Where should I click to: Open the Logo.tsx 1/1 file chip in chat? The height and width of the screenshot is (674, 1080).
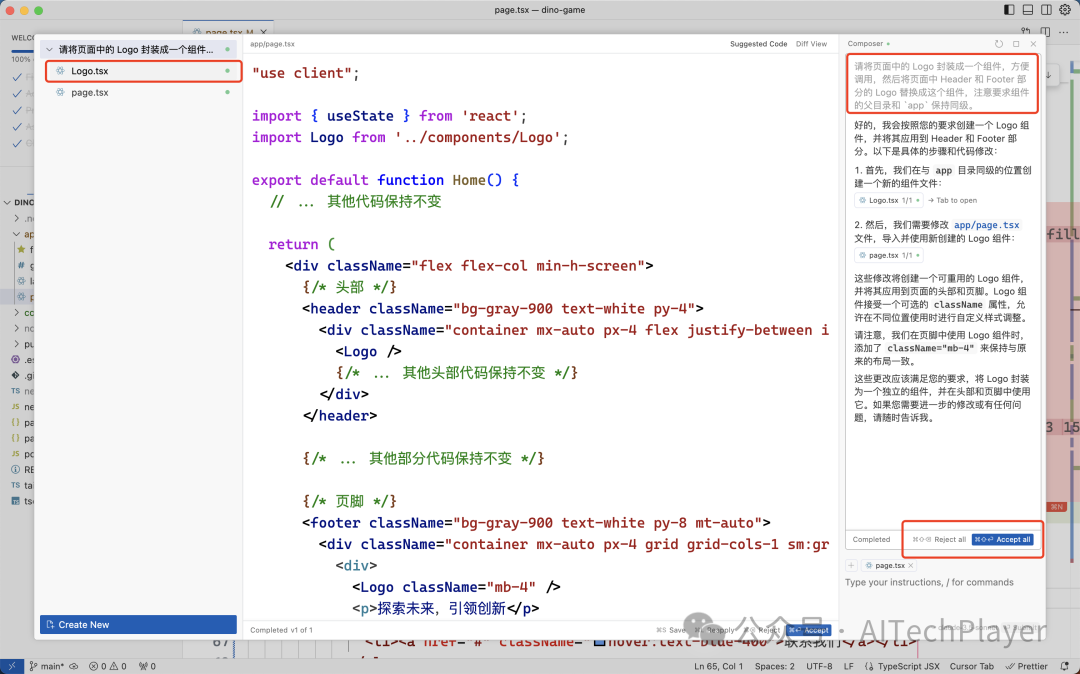point(889,200)
